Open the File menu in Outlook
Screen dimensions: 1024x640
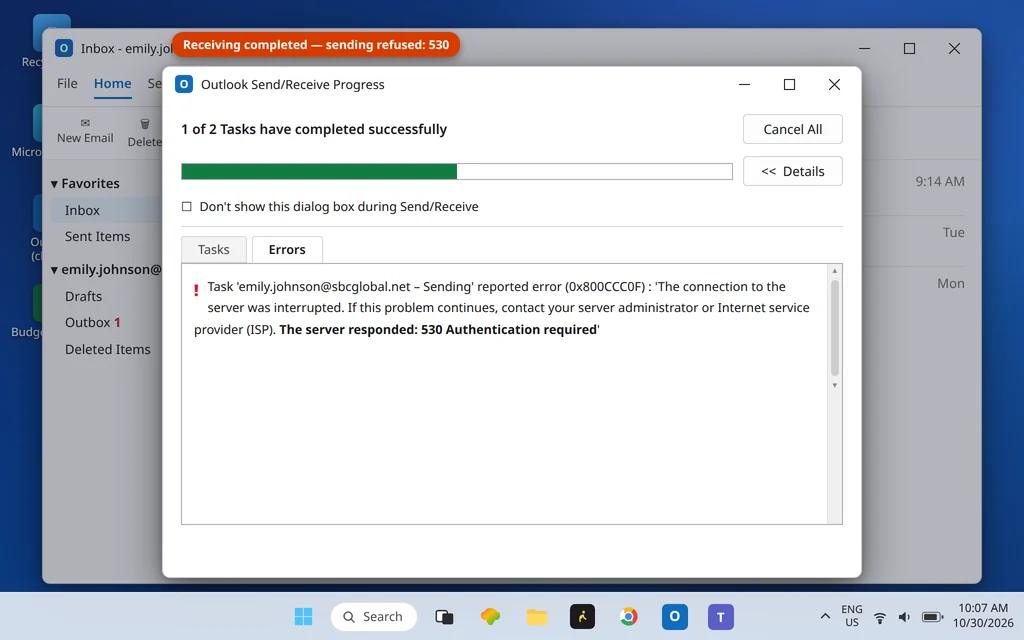(67, 84)
